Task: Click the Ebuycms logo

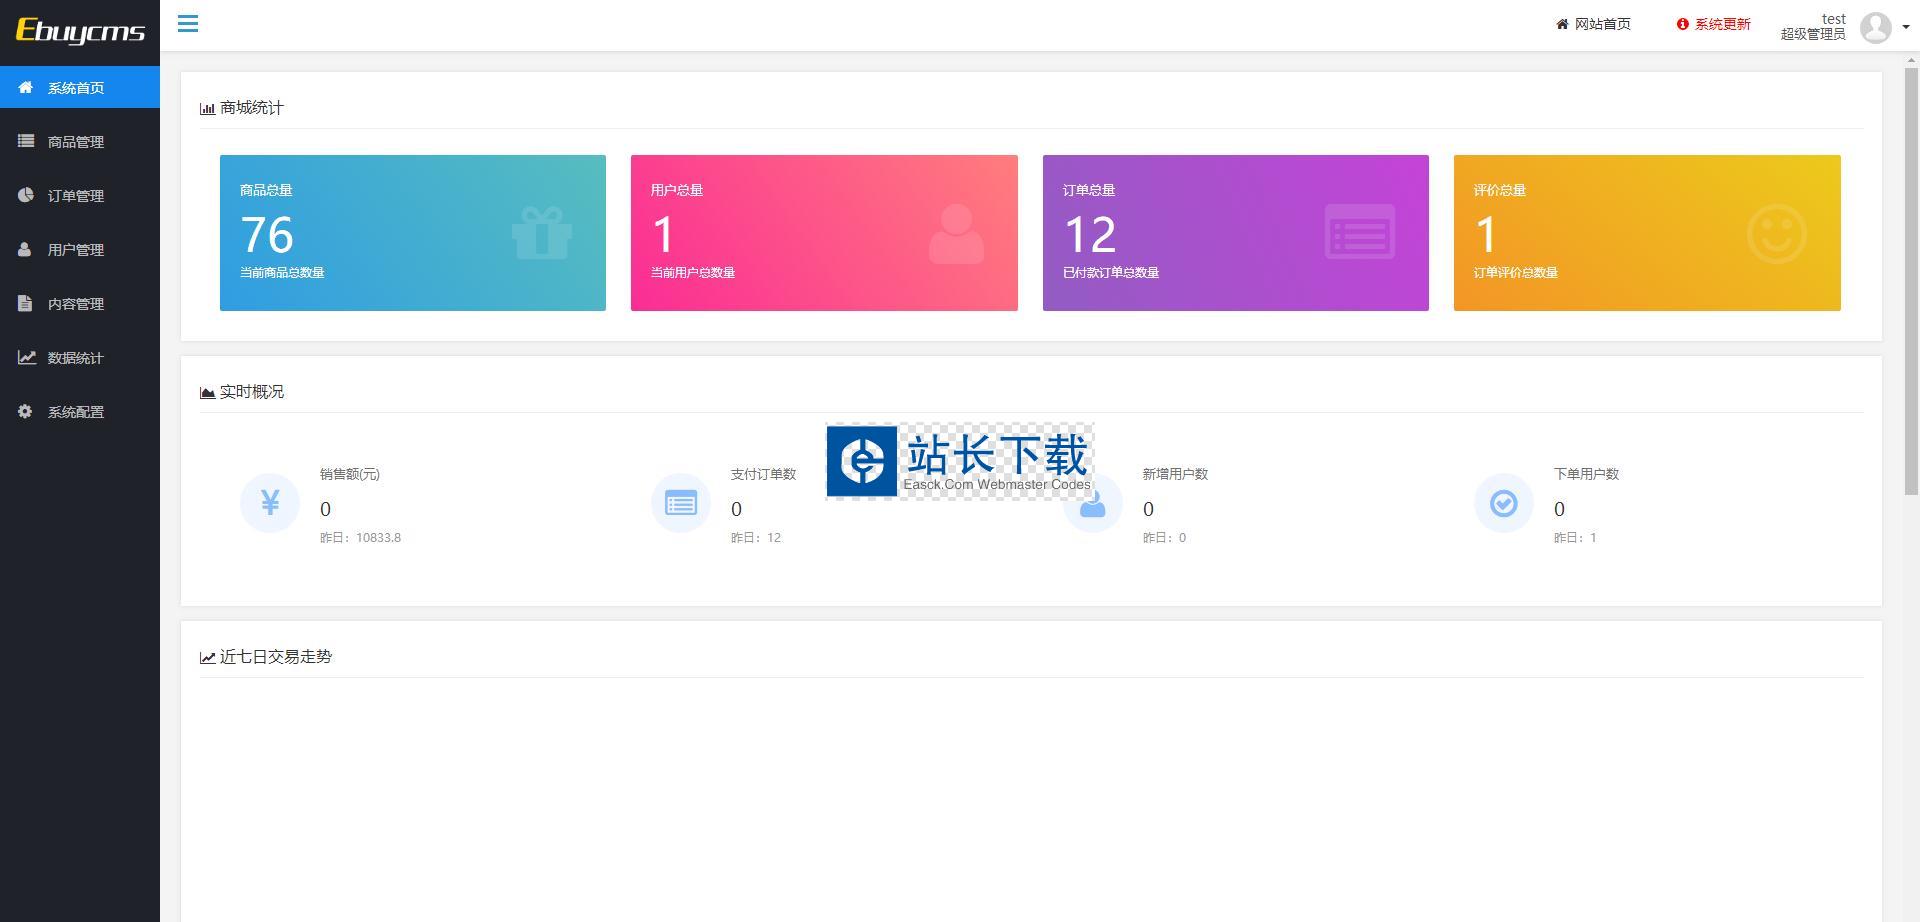Action: pos(80,31)
